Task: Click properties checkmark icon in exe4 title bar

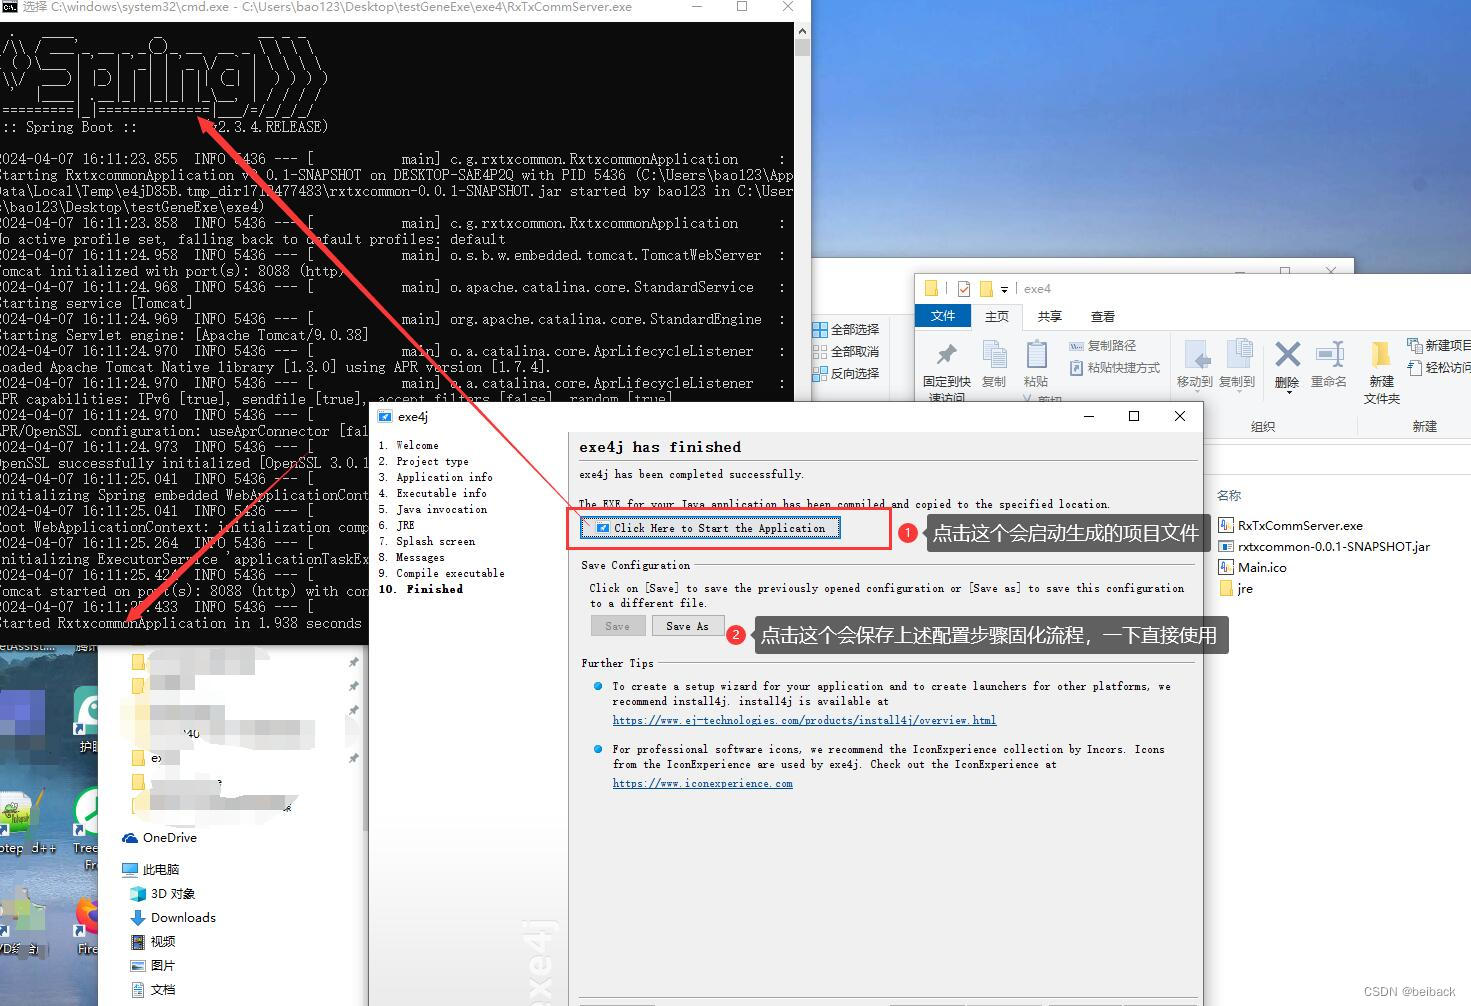Action: [x=964, y=289]
